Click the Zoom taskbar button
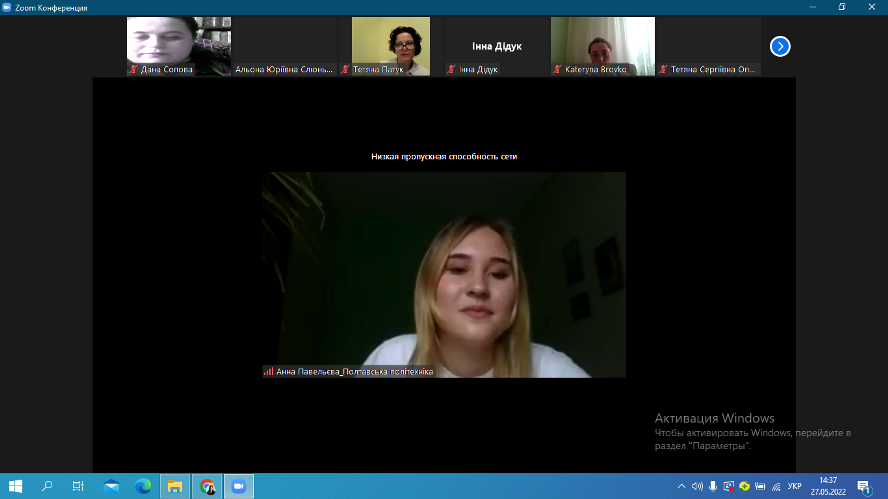The image size is (888, 499). click(238, 486)
